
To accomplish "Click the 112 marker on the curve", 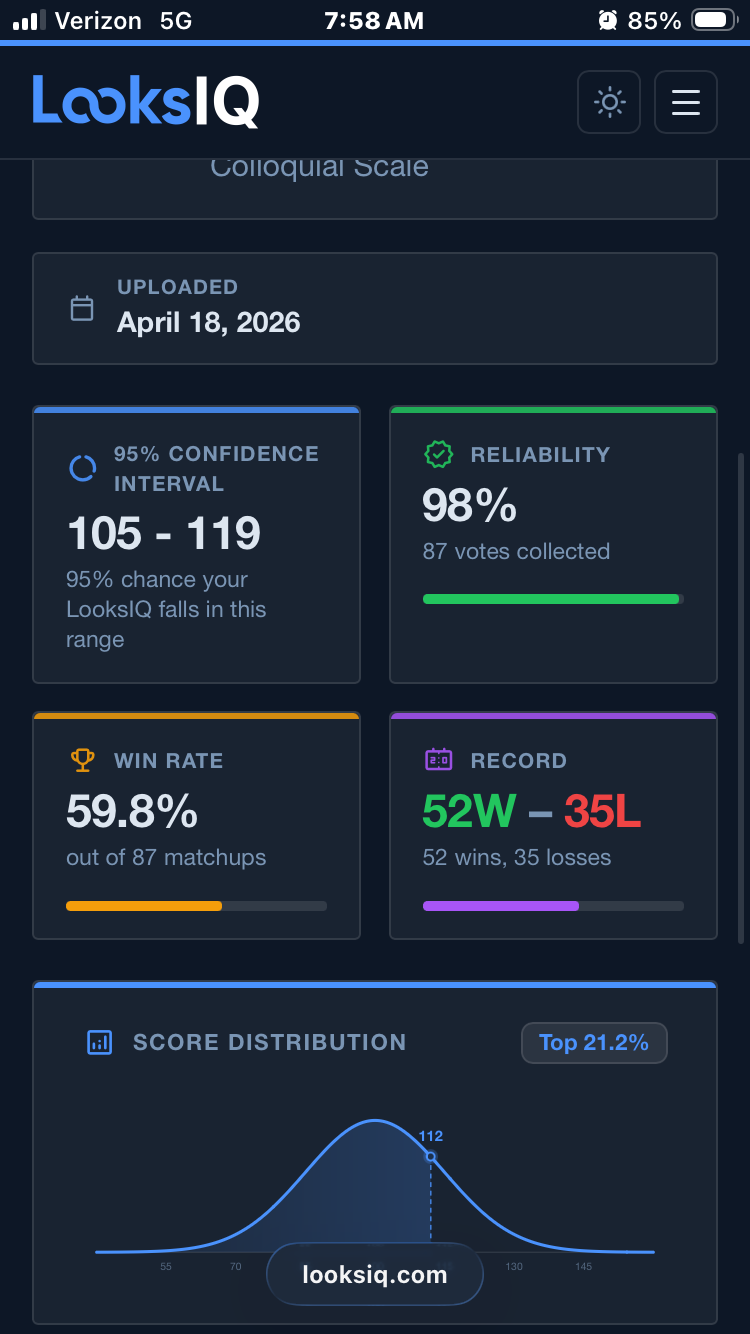I will [431, 1155].
